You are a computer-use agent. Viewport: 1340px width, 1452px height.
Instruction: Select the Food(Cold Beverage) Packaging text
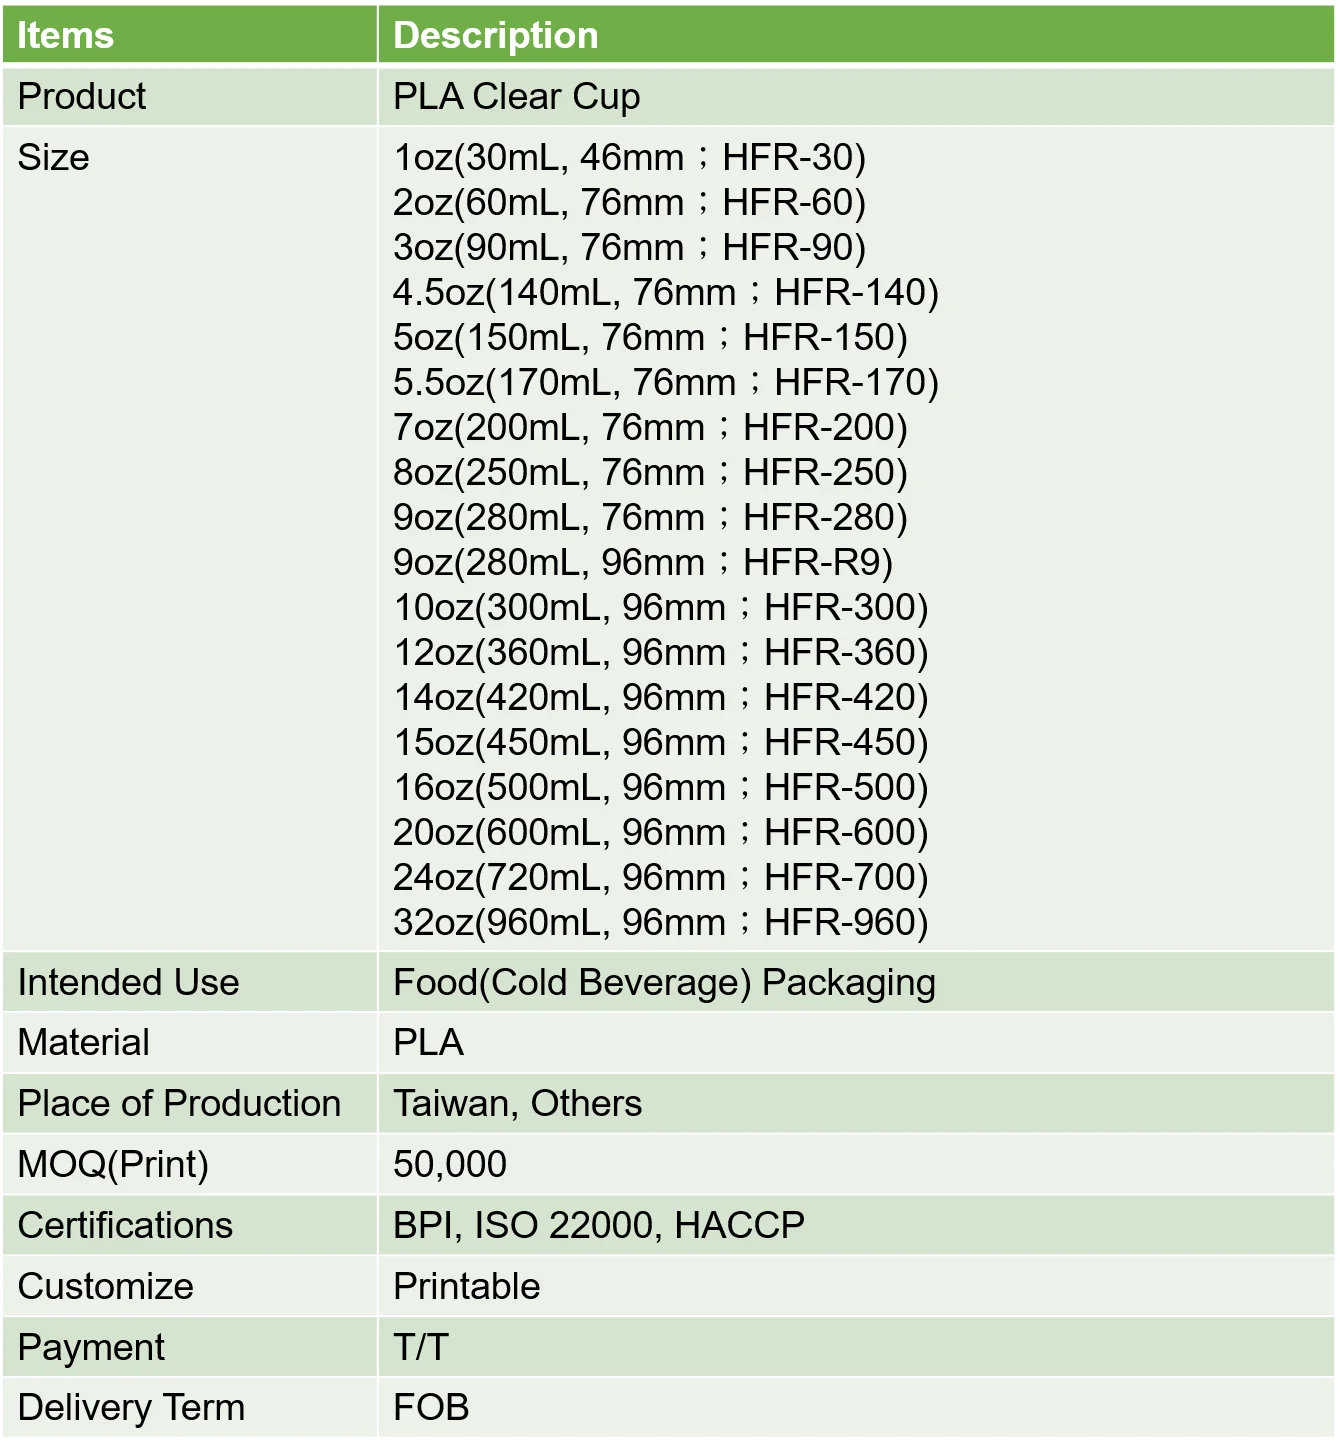664,983
